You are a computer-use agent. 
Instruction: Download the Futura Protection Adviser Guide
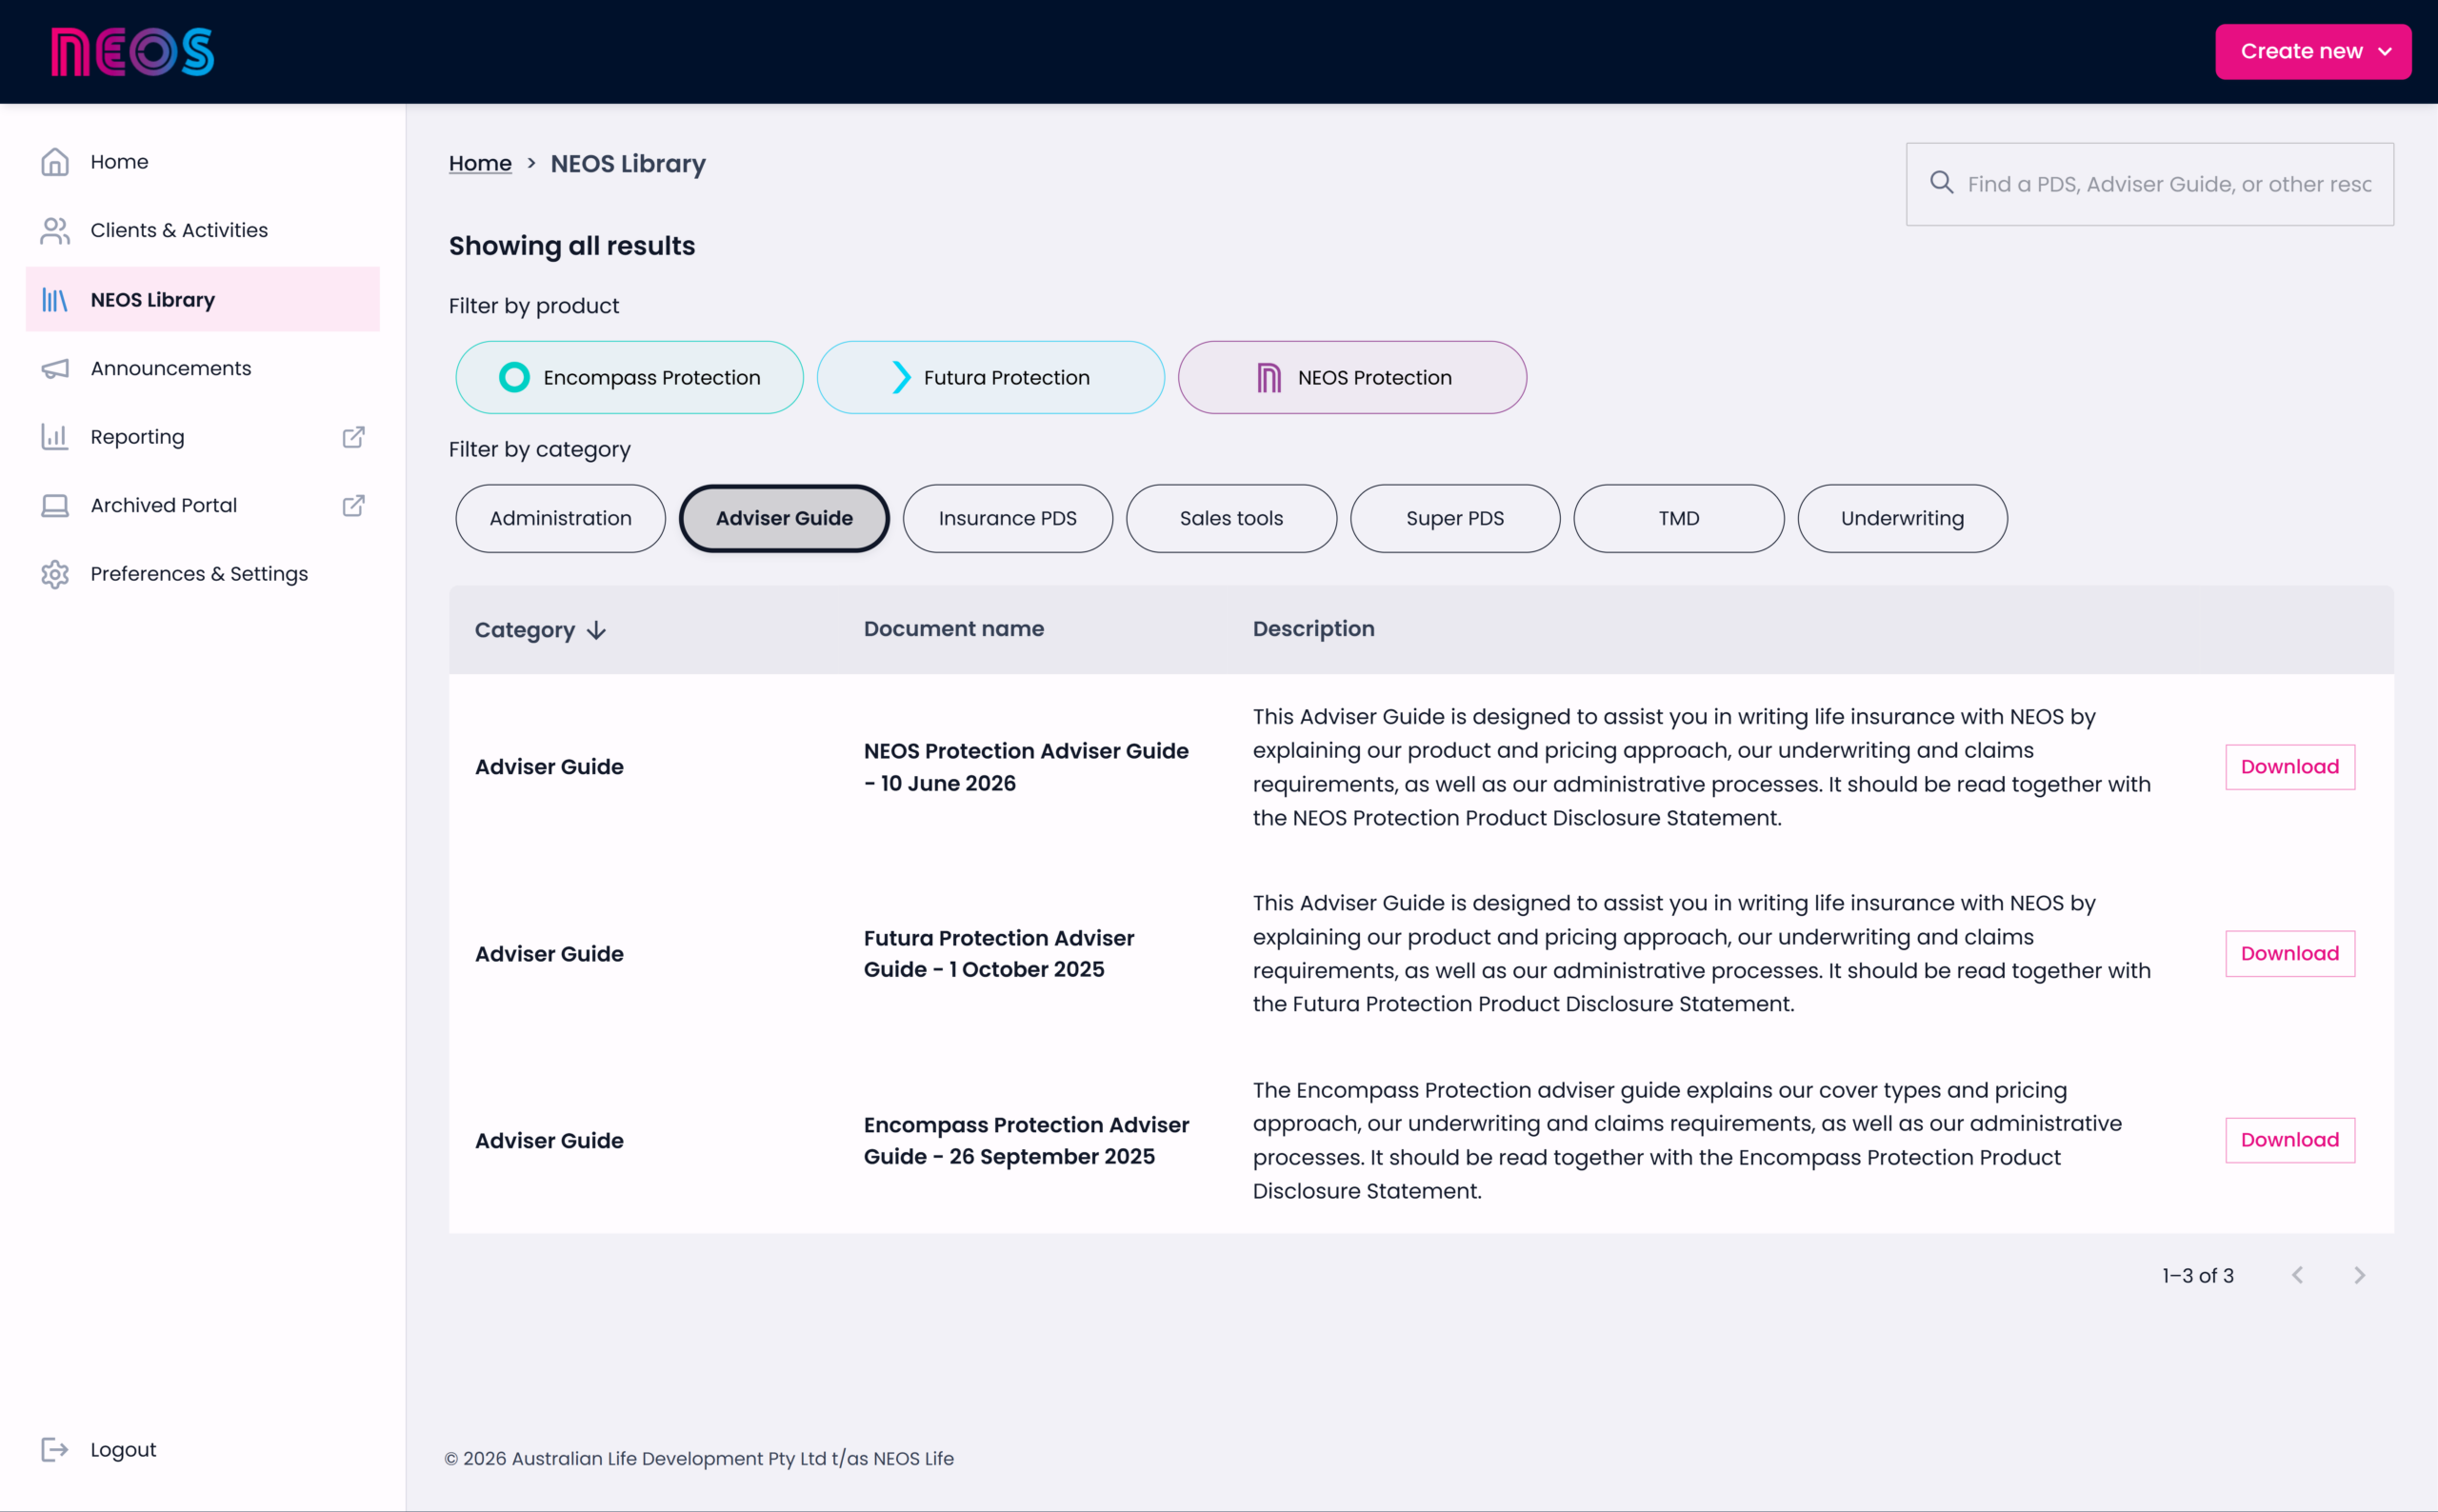click(2289, 953)
